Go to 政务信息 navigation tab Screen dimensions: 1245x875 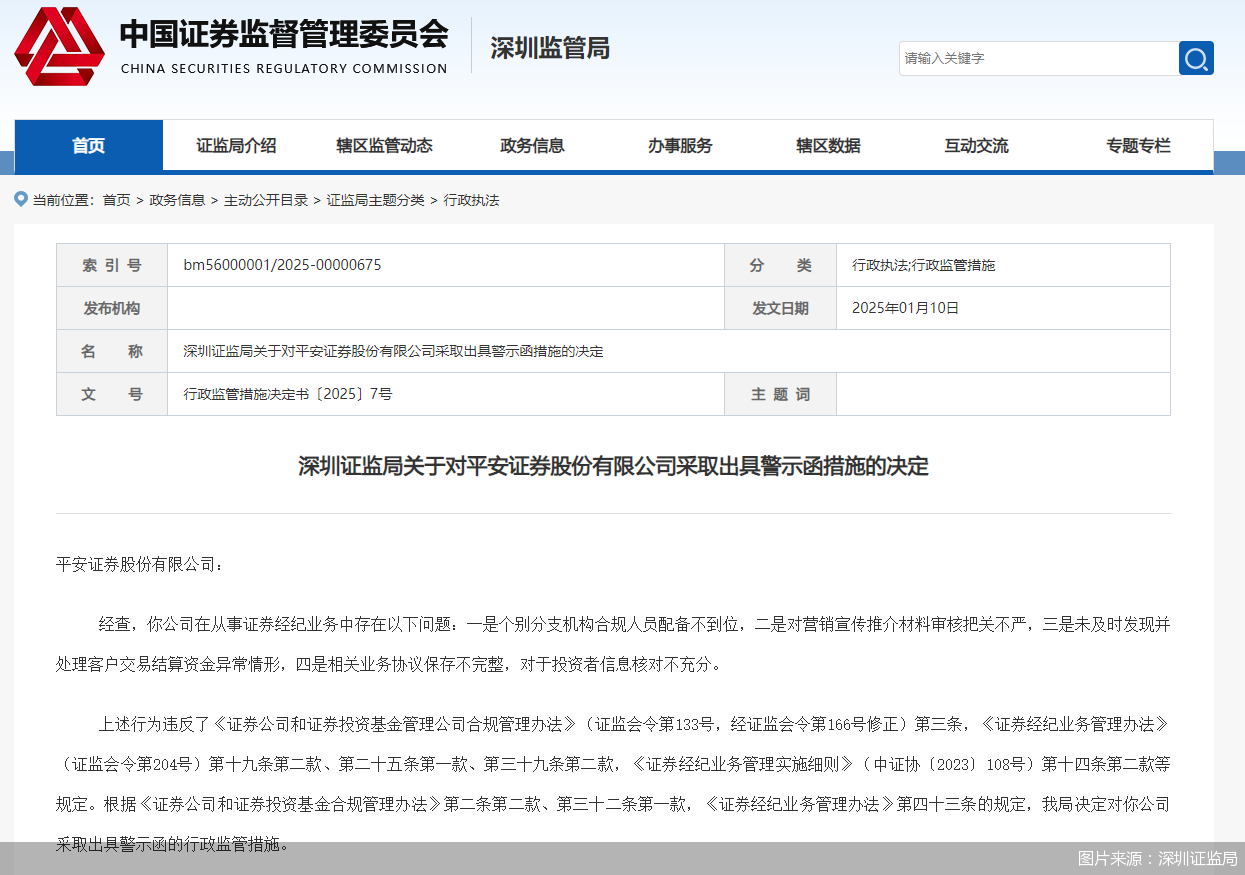coord(532,146)
